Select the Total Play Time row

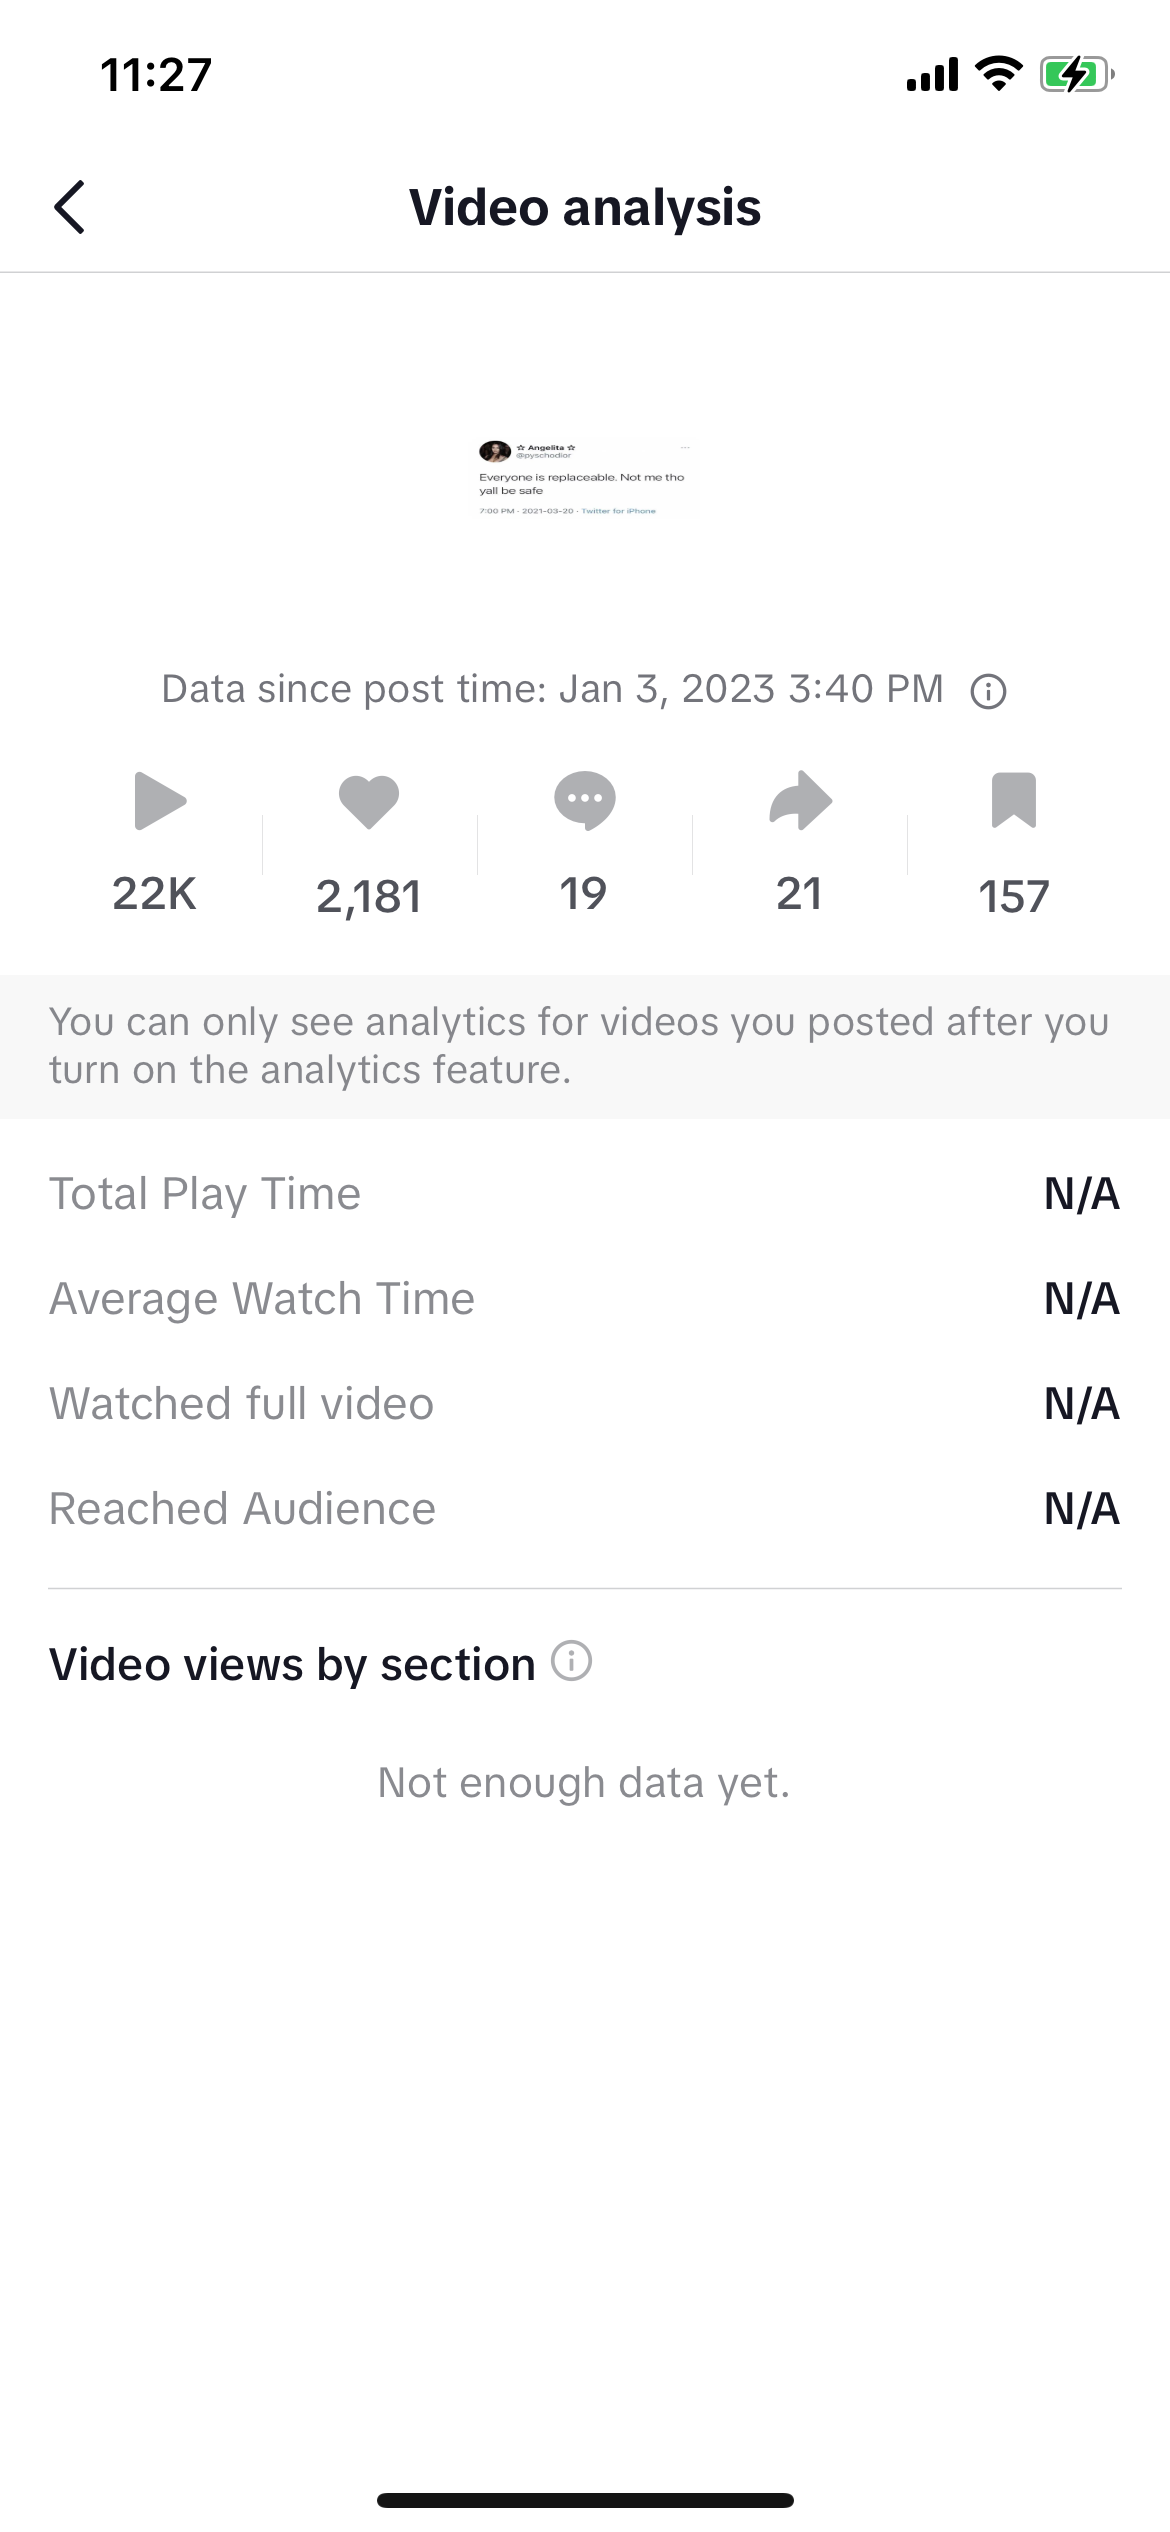[x=585, y=1194]
